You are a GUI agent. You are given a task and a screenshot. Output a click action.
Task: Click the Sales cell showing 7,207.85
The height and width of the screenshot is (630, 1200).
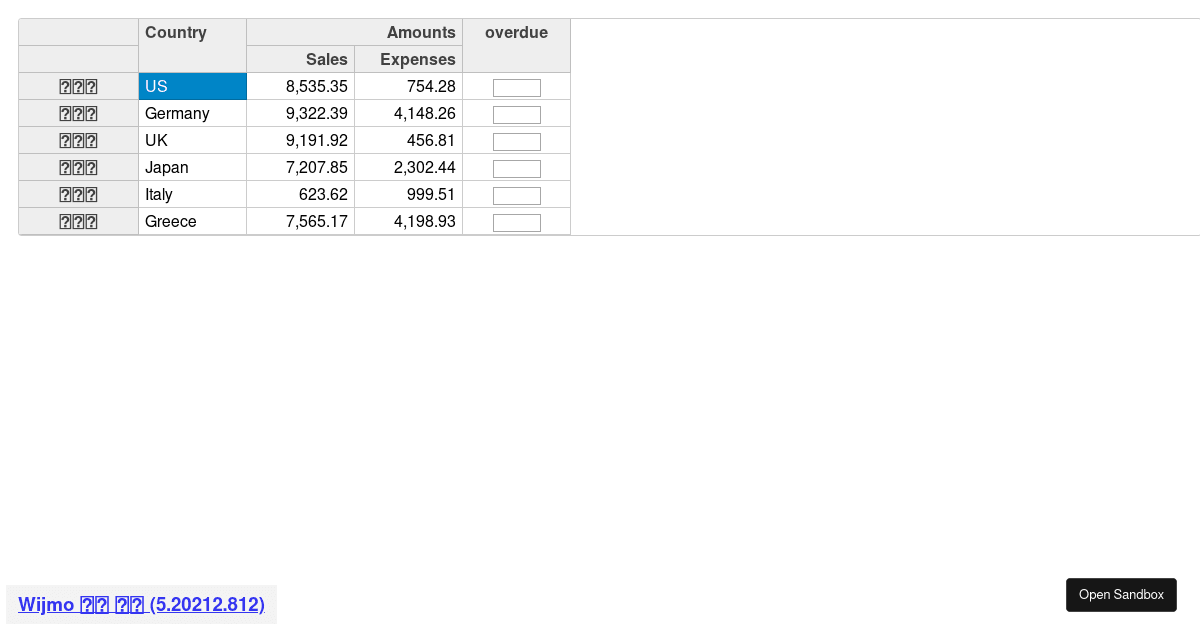click(300, 168)
